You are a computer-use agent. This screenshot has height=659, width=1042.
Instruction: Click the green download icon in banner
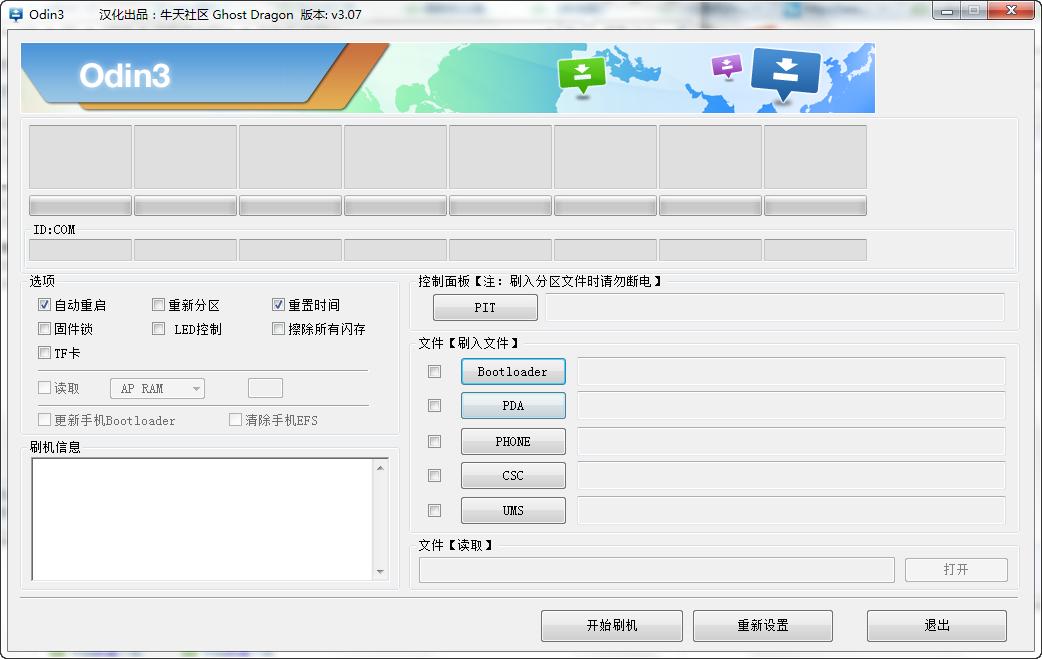click(581, 74)
